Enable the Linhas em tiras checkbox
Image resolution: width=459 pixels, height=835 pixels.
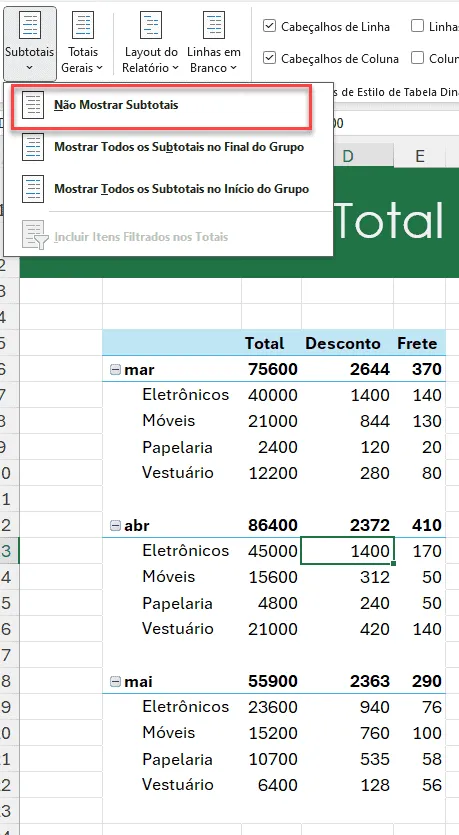417,26
